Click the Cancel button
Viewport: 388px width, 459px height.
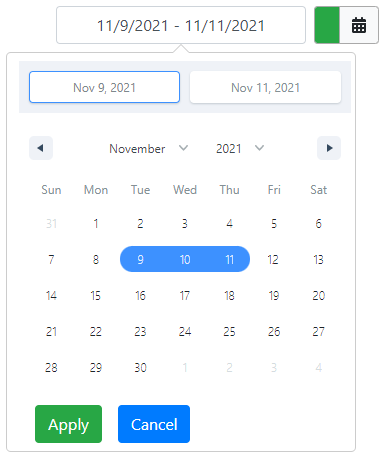[154, 424]
